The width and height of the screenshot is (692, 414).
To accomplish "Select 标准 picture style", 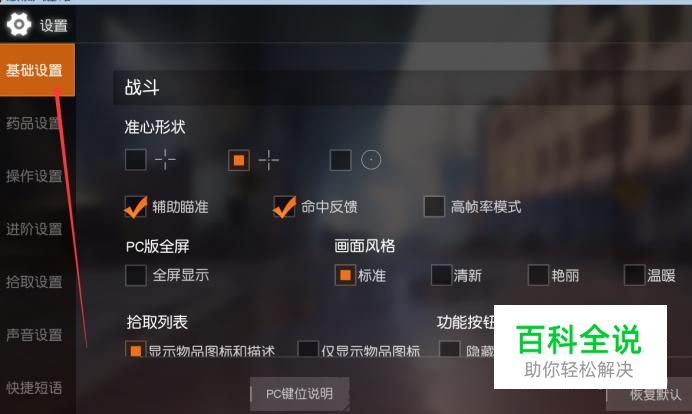I will pos(345,275).
